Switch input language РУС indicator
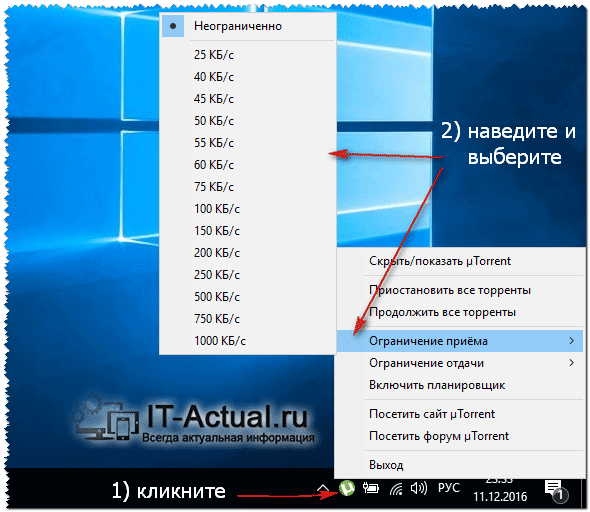Image resolution: width=590 pixels, height=512 pixels. tap(449, 488)
